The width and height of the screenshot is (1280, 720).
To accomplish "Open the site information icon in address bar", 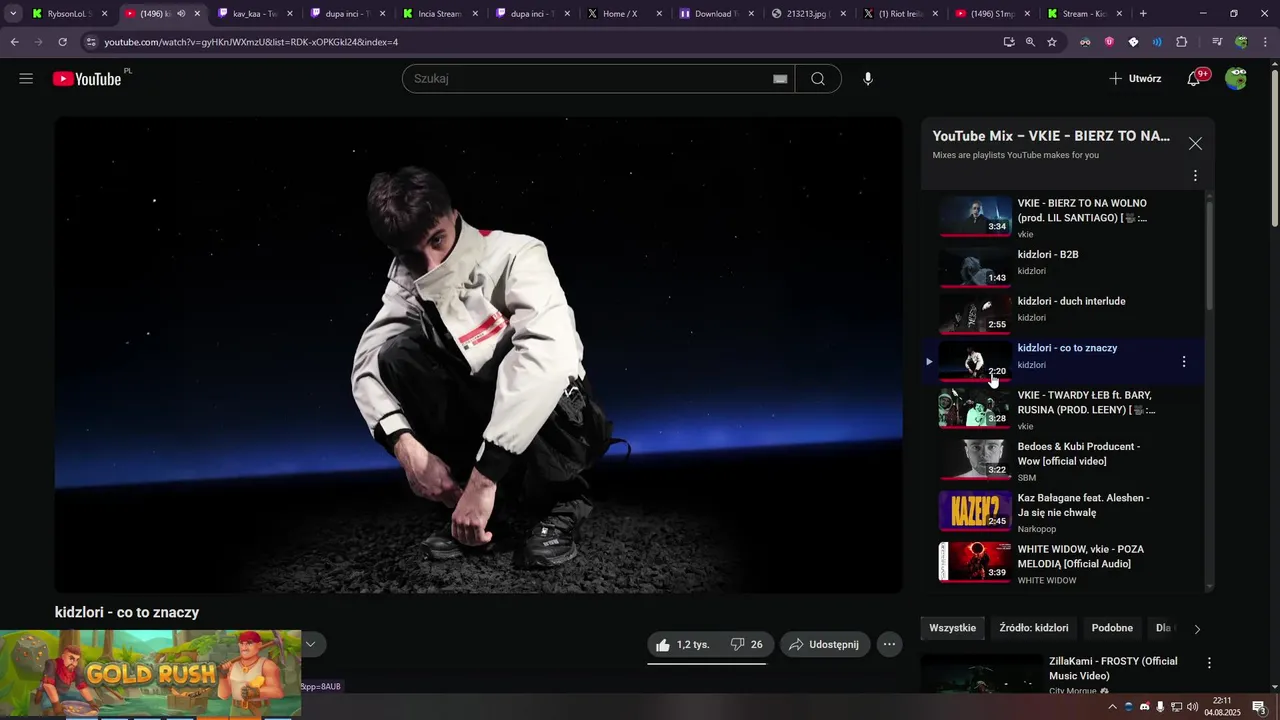I will click(x=91, y=42).
